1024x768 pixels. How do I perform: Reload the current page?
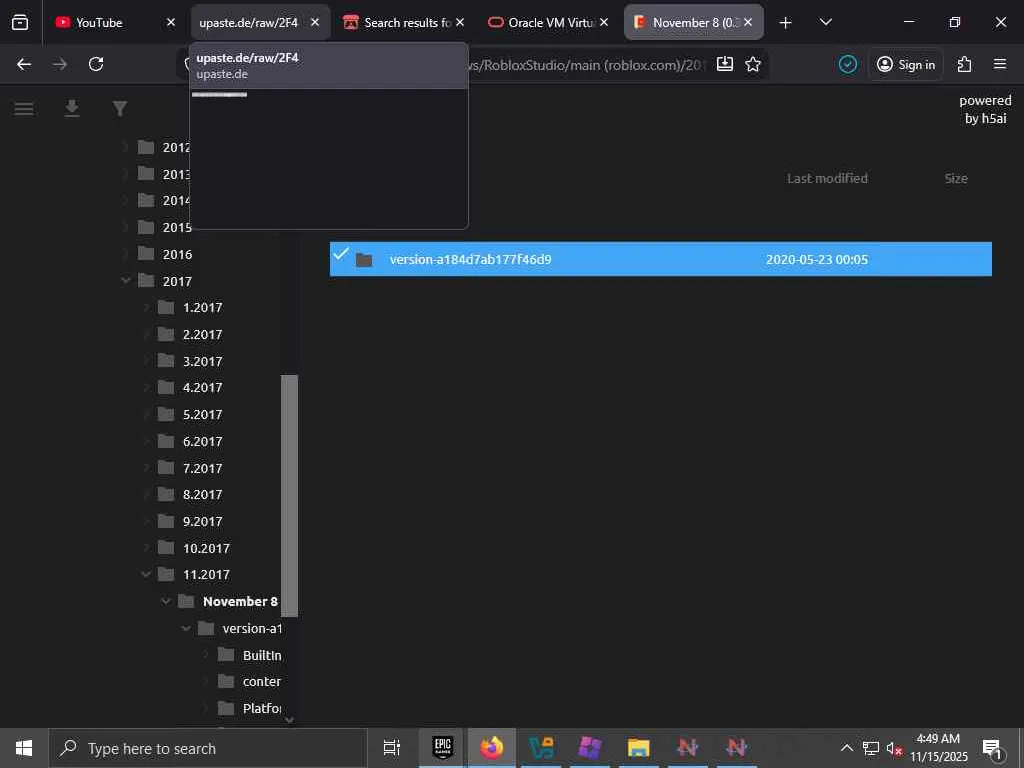click(96, 64)
